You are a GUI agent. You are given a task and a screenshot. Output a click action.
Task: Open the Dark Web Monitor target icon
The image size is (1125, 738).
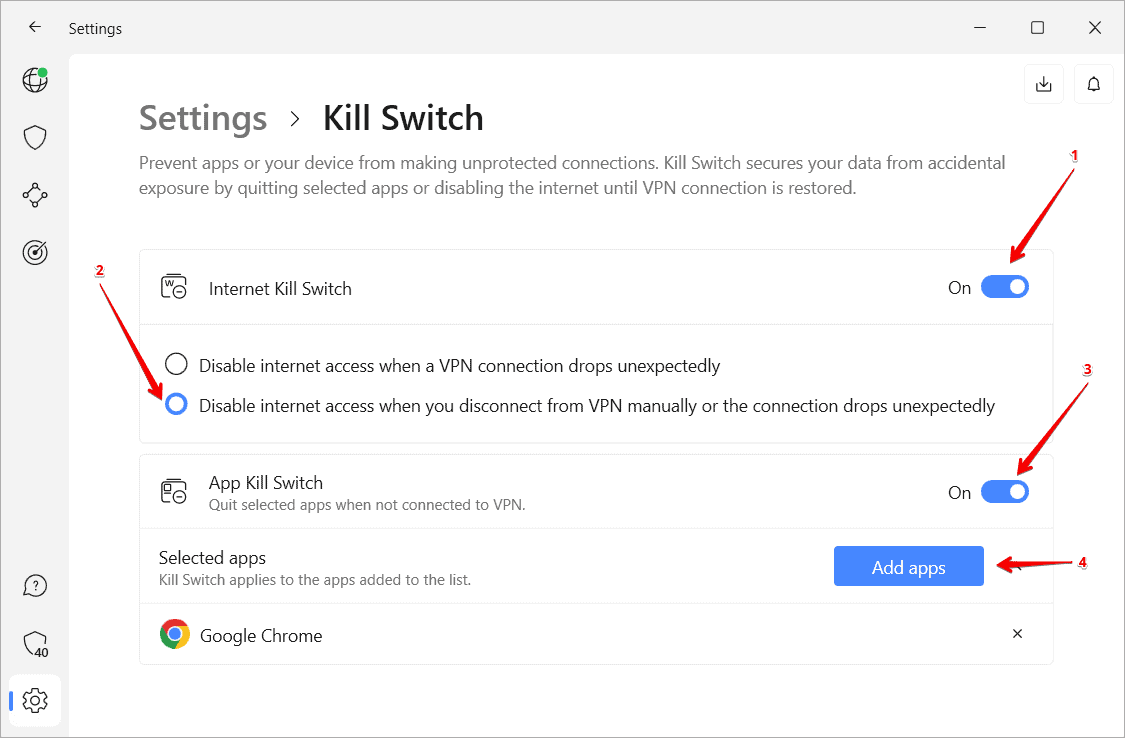[35, 253]
